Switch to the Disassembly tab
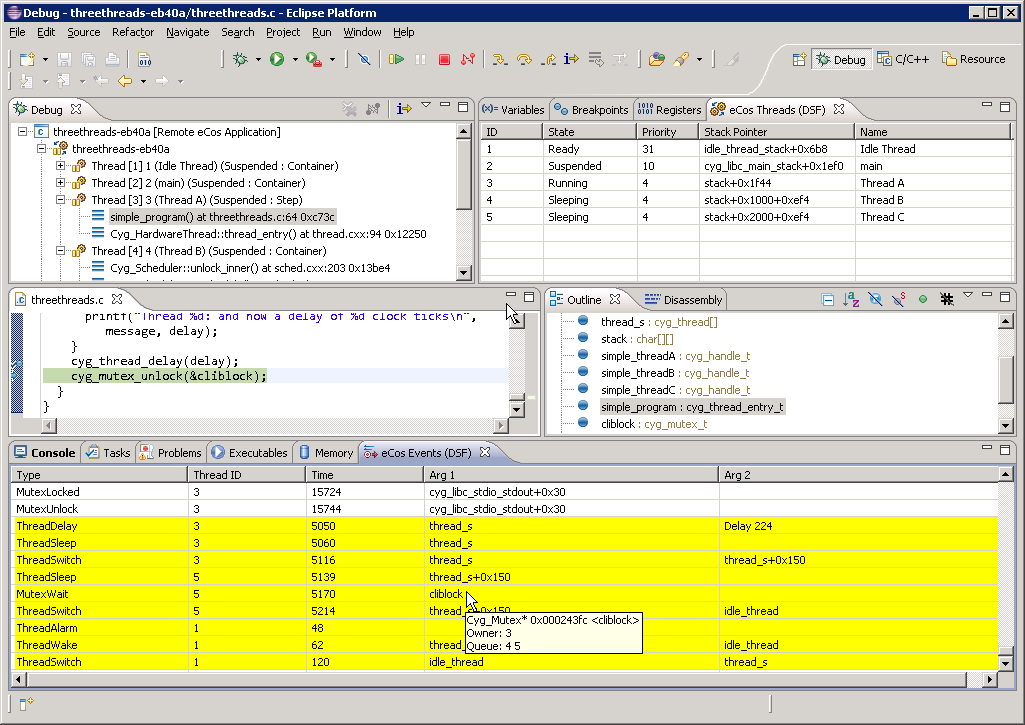The image size is (1025, 725). point(683,299)
